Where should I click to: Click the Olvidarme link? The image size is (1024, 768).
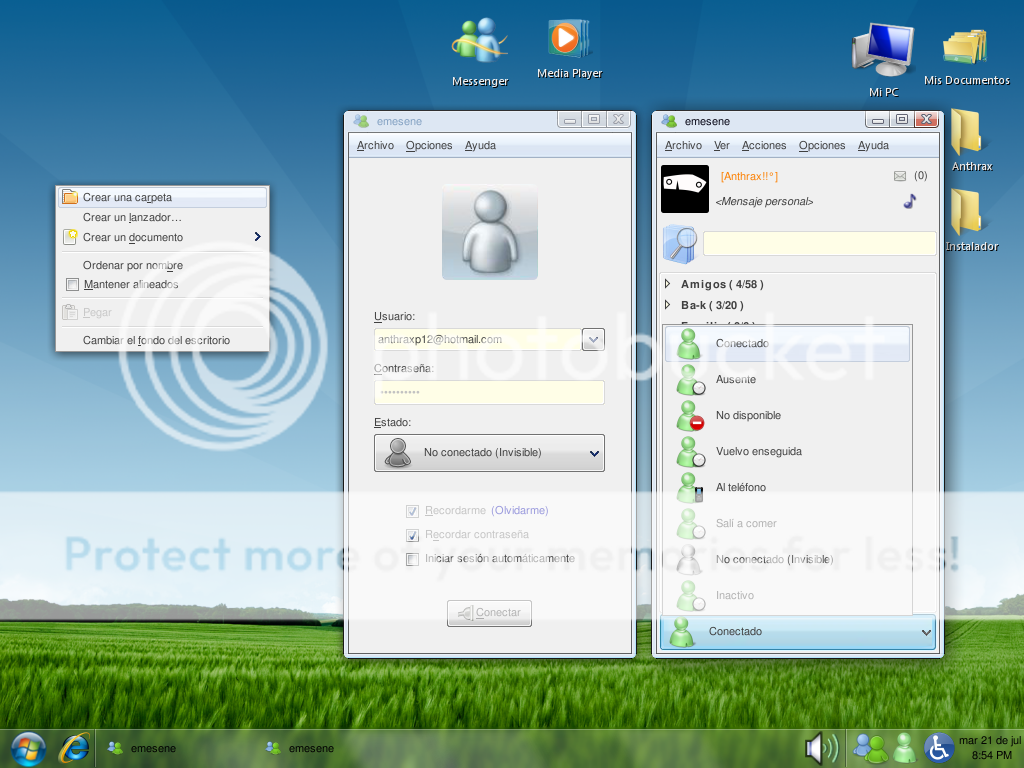519,510
